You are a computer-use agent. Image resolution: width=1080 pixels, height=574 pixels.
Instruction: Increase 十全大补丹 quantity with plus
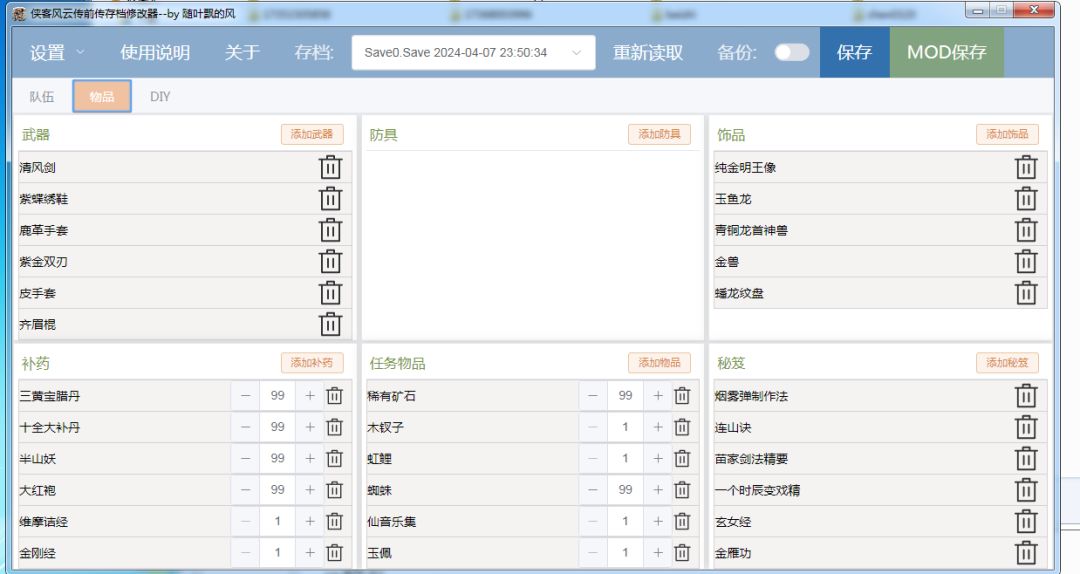tap(310, 427)
